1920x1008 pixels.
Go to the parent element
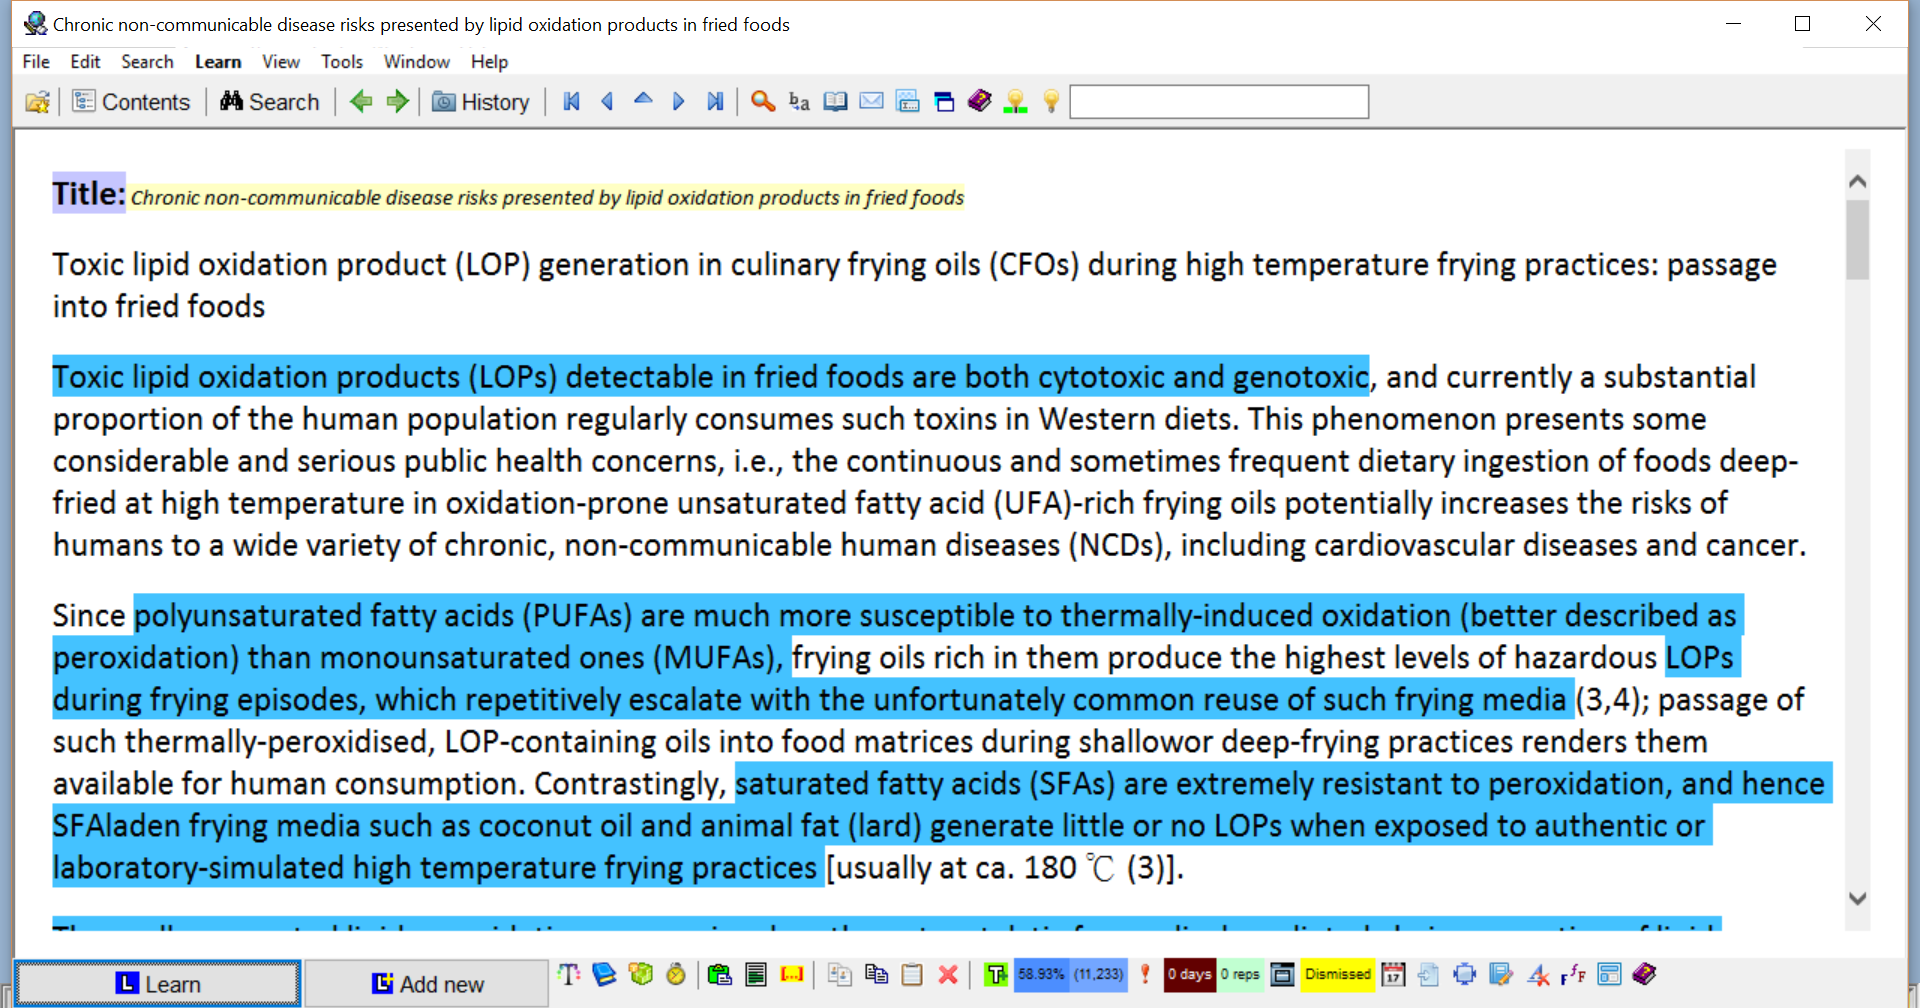click(x=643, y=99)
